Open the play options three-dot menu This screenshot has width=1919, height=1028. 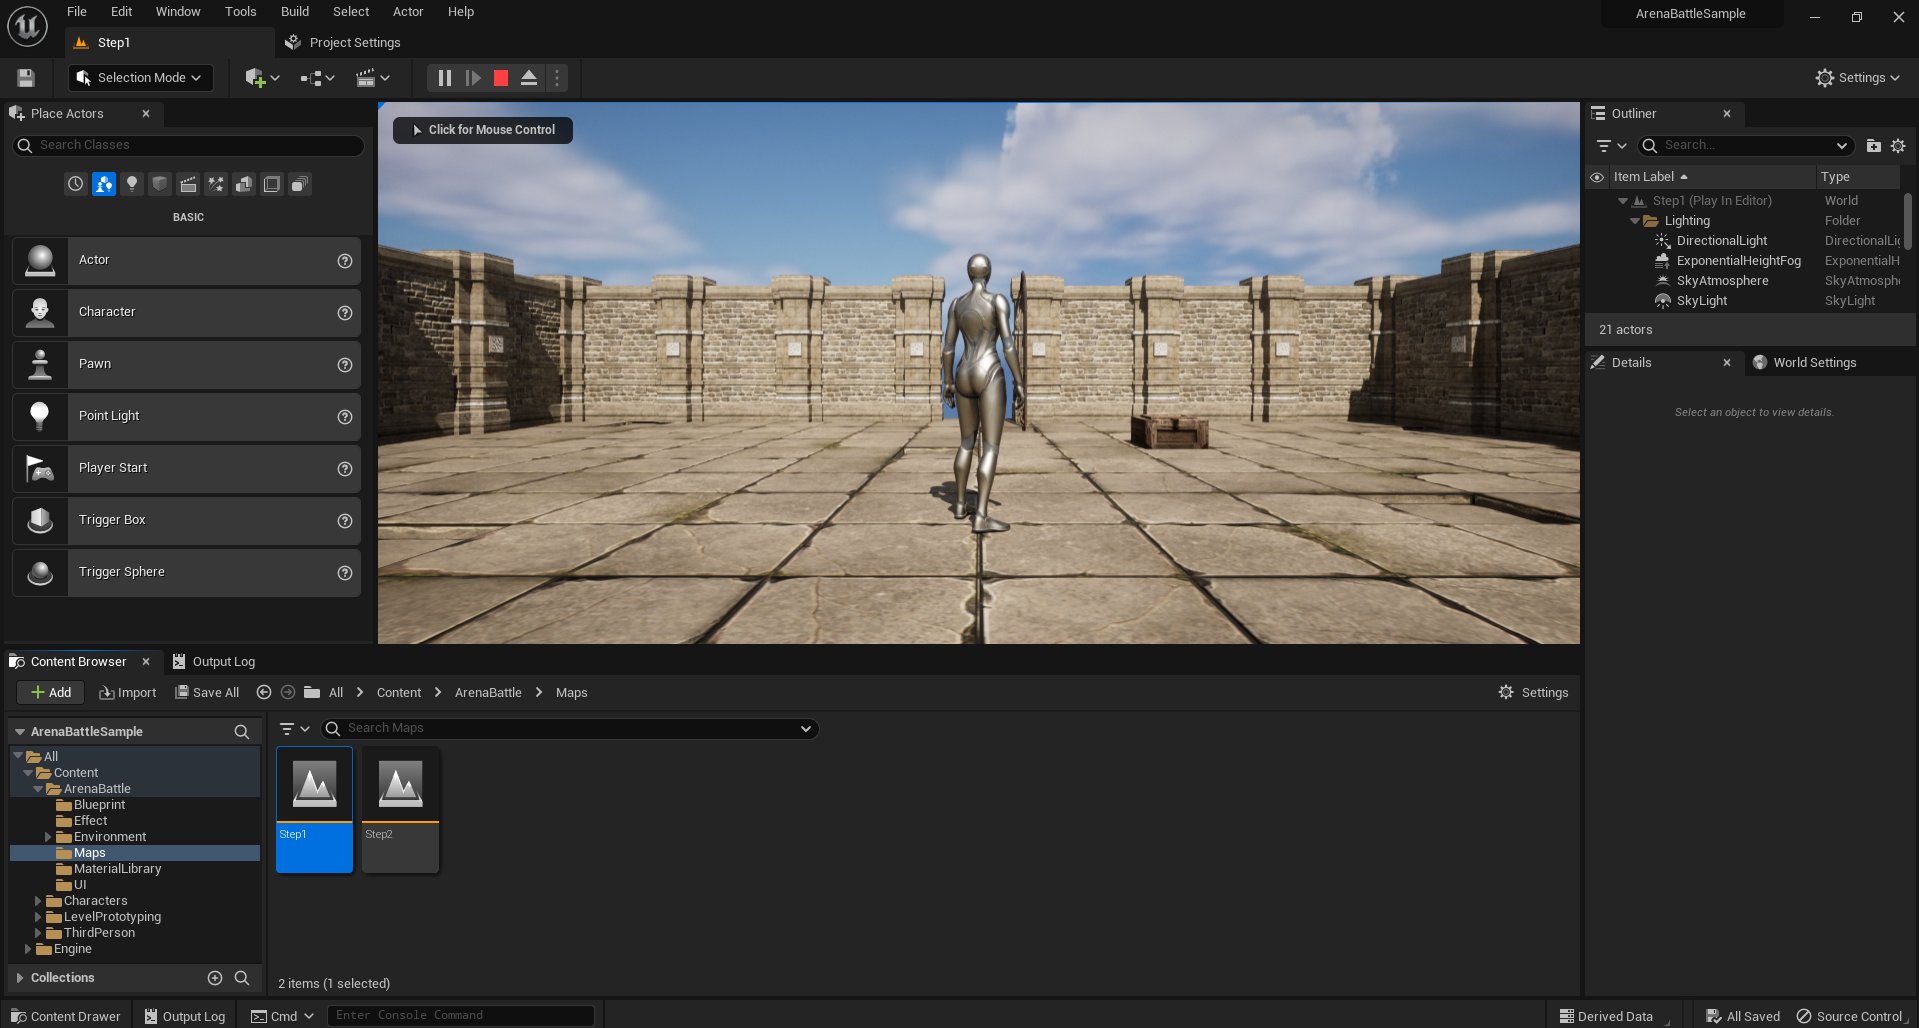coord(557,78)
